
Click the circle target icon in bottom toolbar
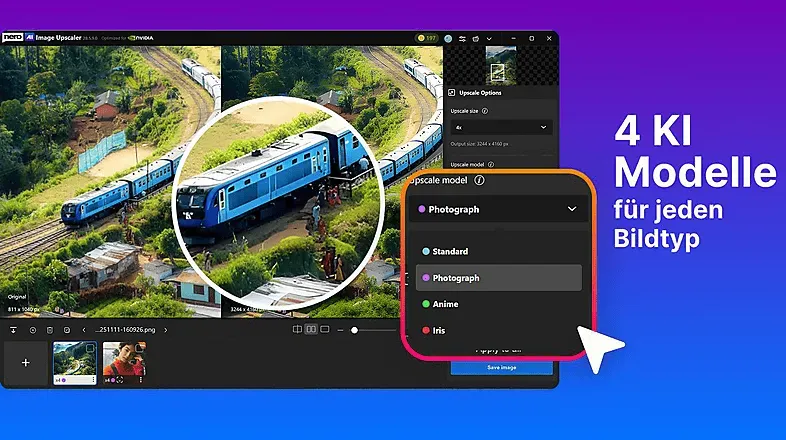tap(33, 330)
